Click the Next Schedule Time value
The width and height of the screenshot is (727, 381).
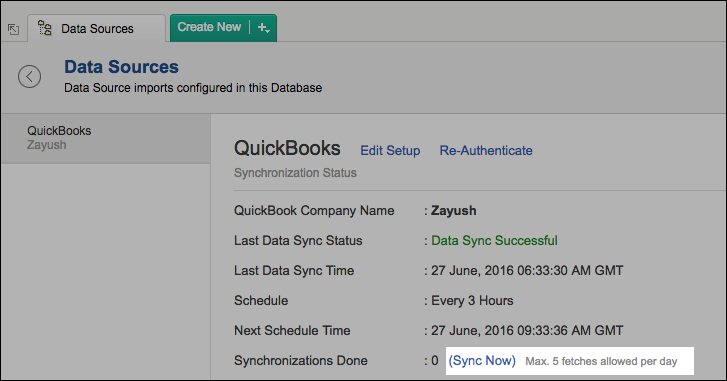(527, 330)
